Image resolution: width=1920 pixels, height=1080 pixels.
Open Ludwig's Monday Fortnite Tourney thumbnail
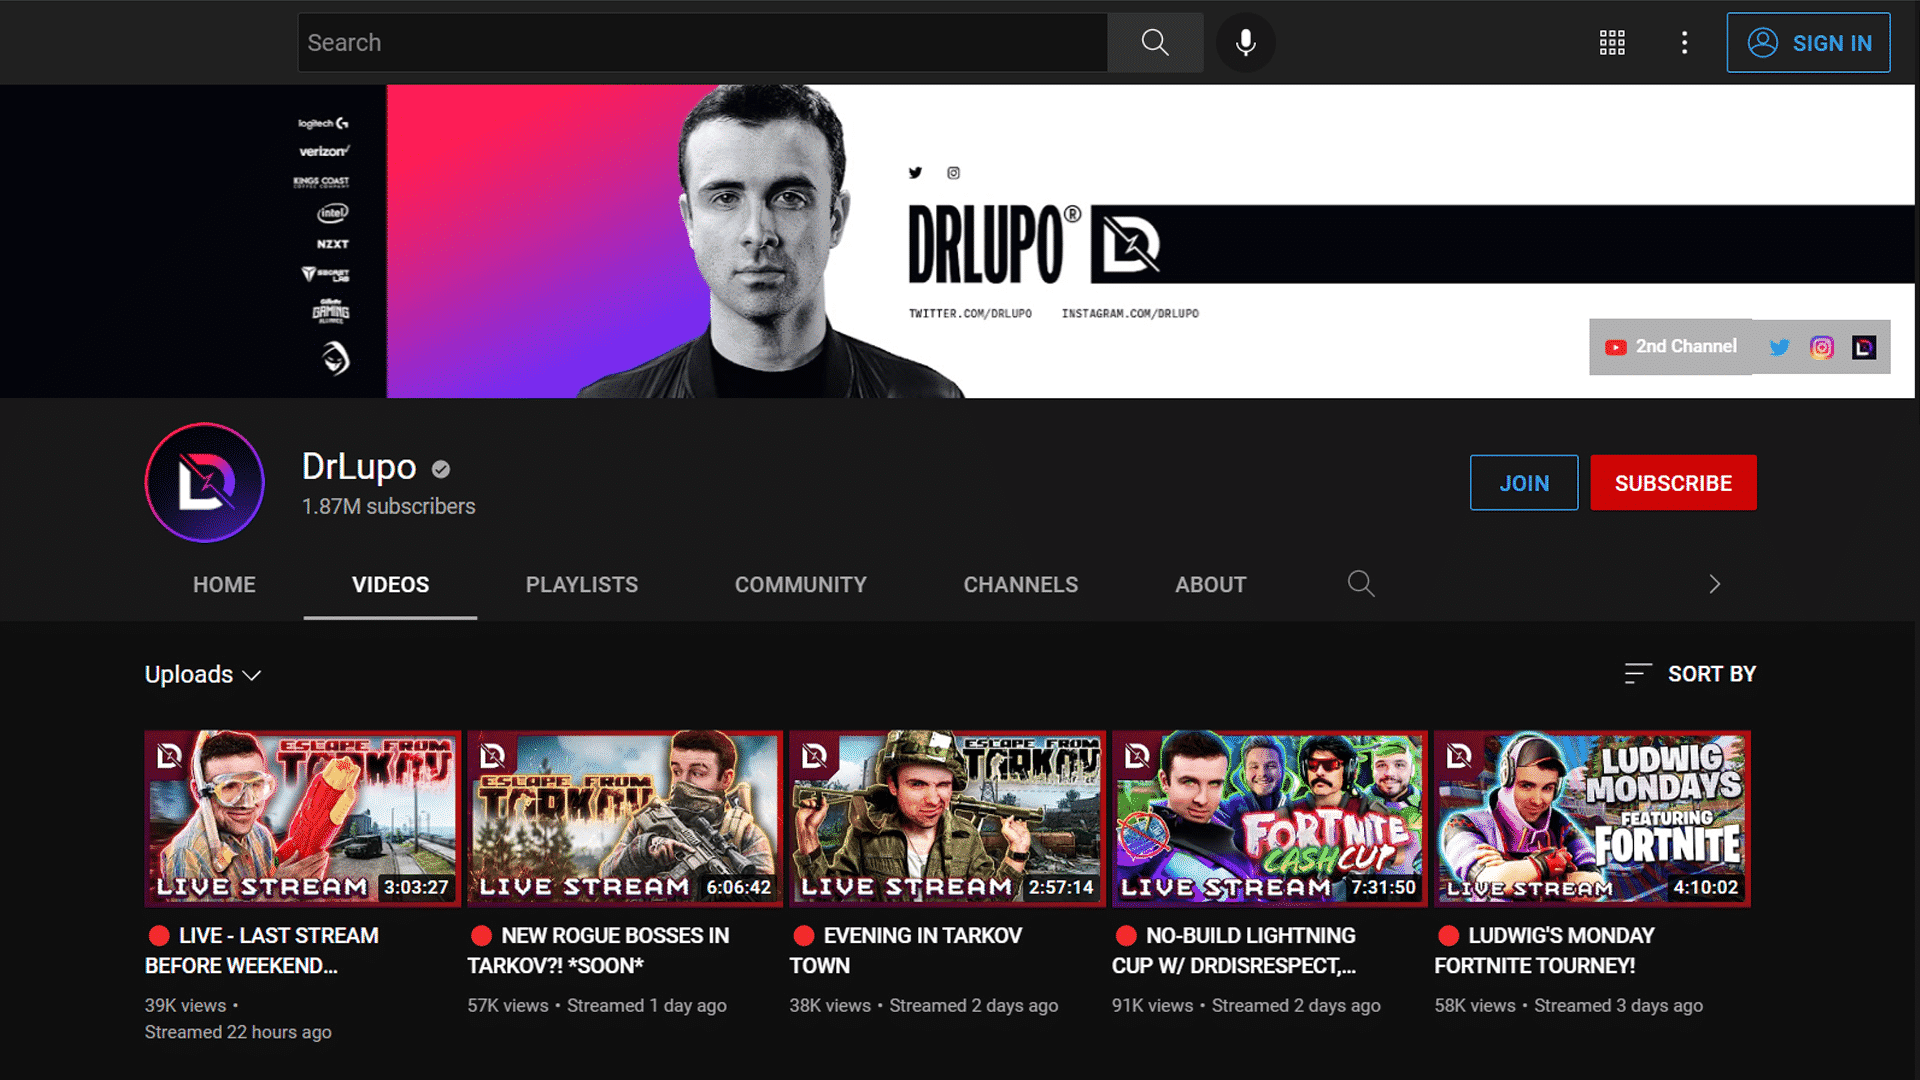[1592, 818]
